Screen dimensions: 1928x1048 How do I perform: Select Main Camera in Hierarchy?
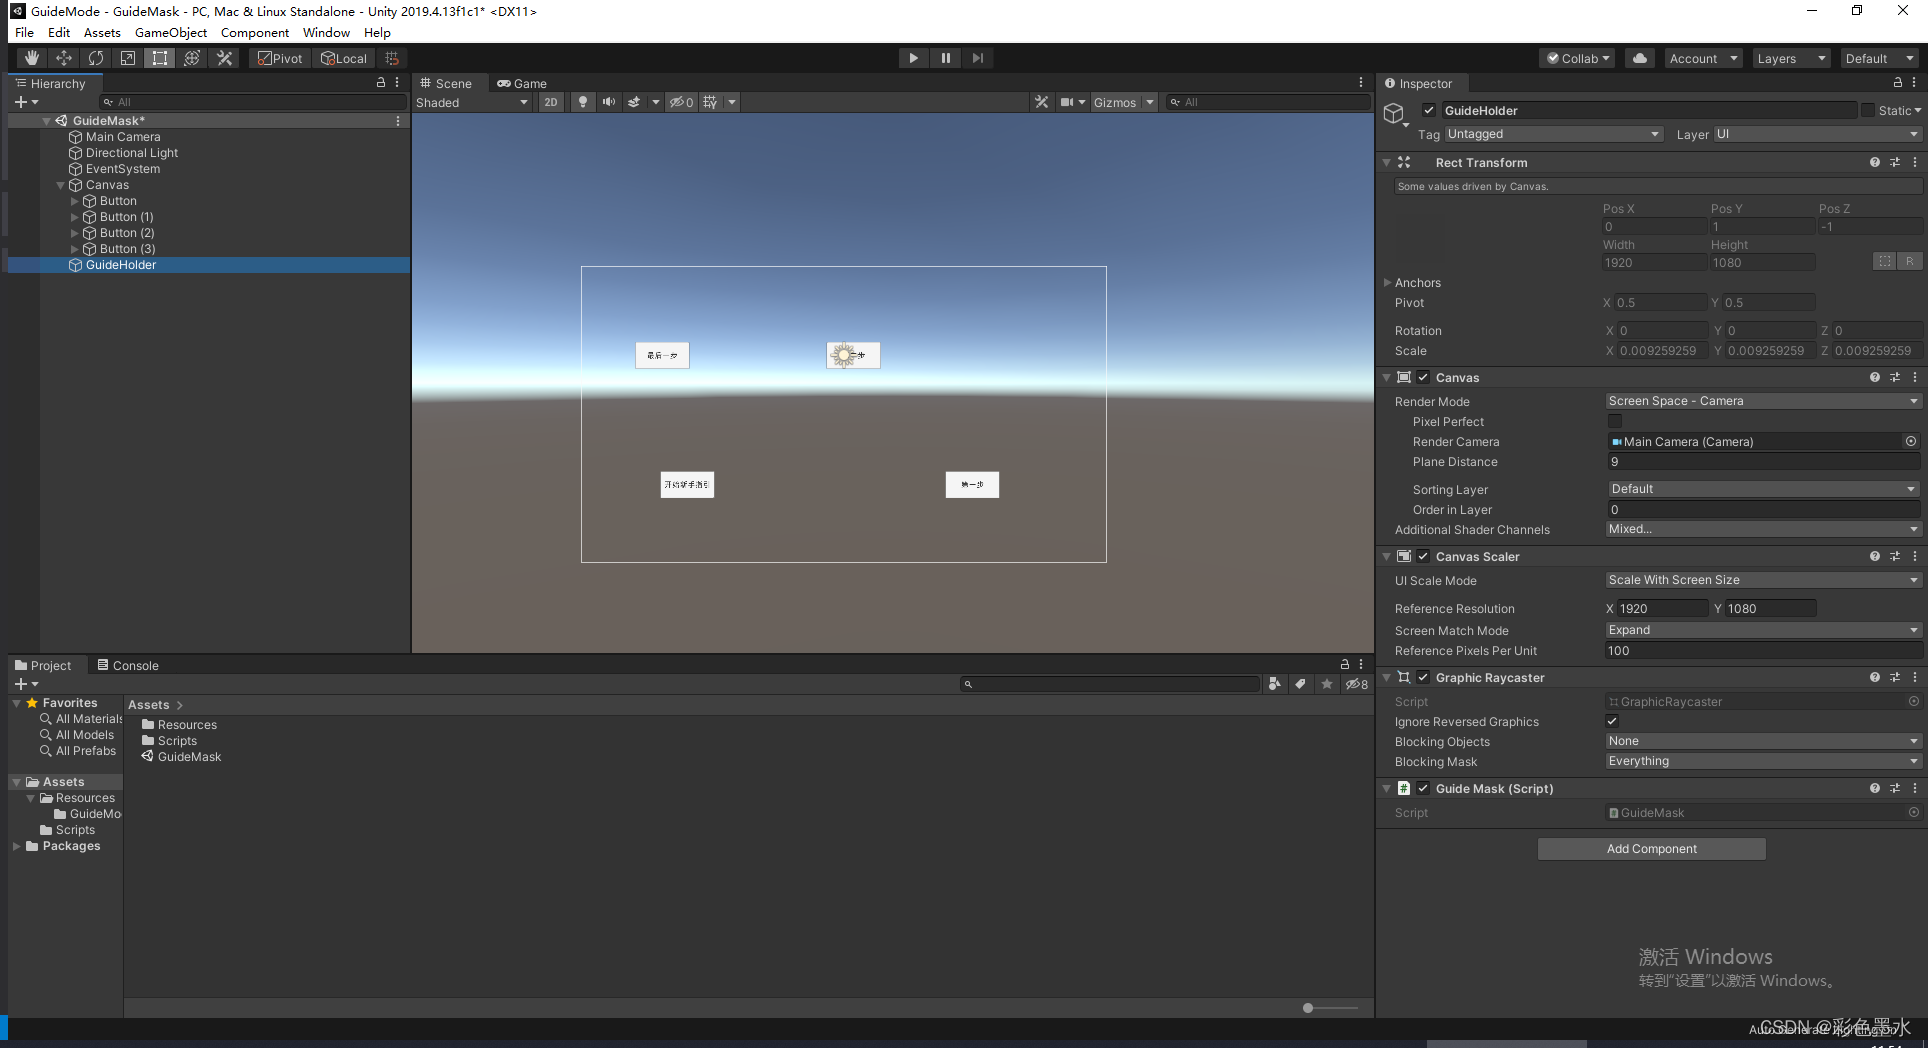click(x=123, y=137)
